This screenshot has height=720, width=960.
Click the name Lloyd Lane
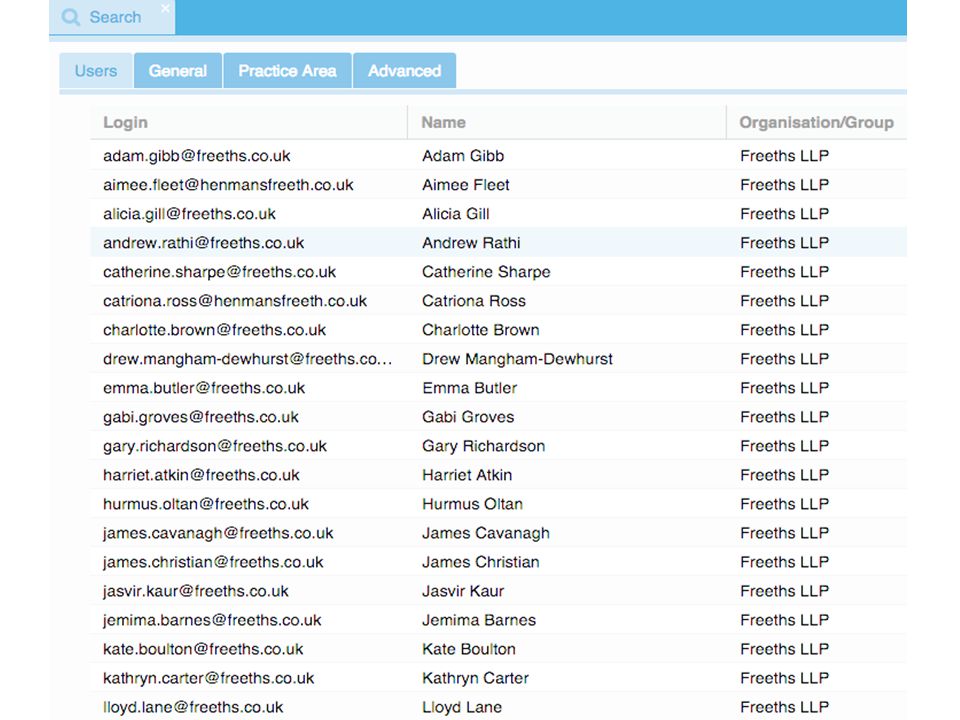tap(462, 708)
